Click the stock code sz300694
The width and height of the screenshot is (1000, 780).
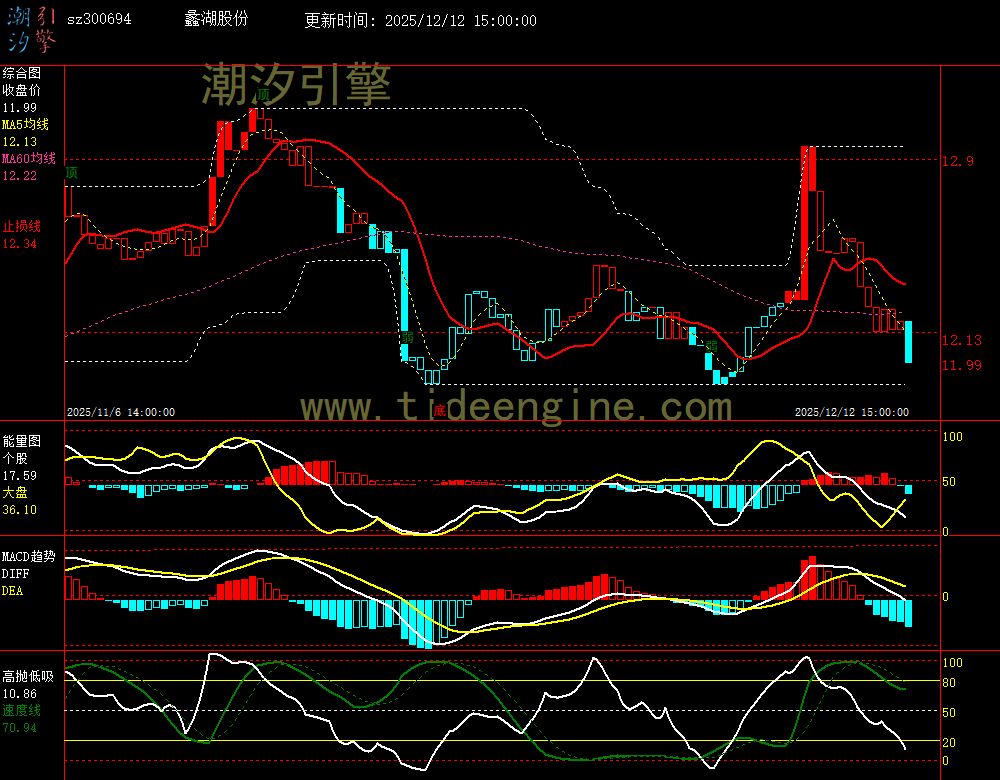99,20
